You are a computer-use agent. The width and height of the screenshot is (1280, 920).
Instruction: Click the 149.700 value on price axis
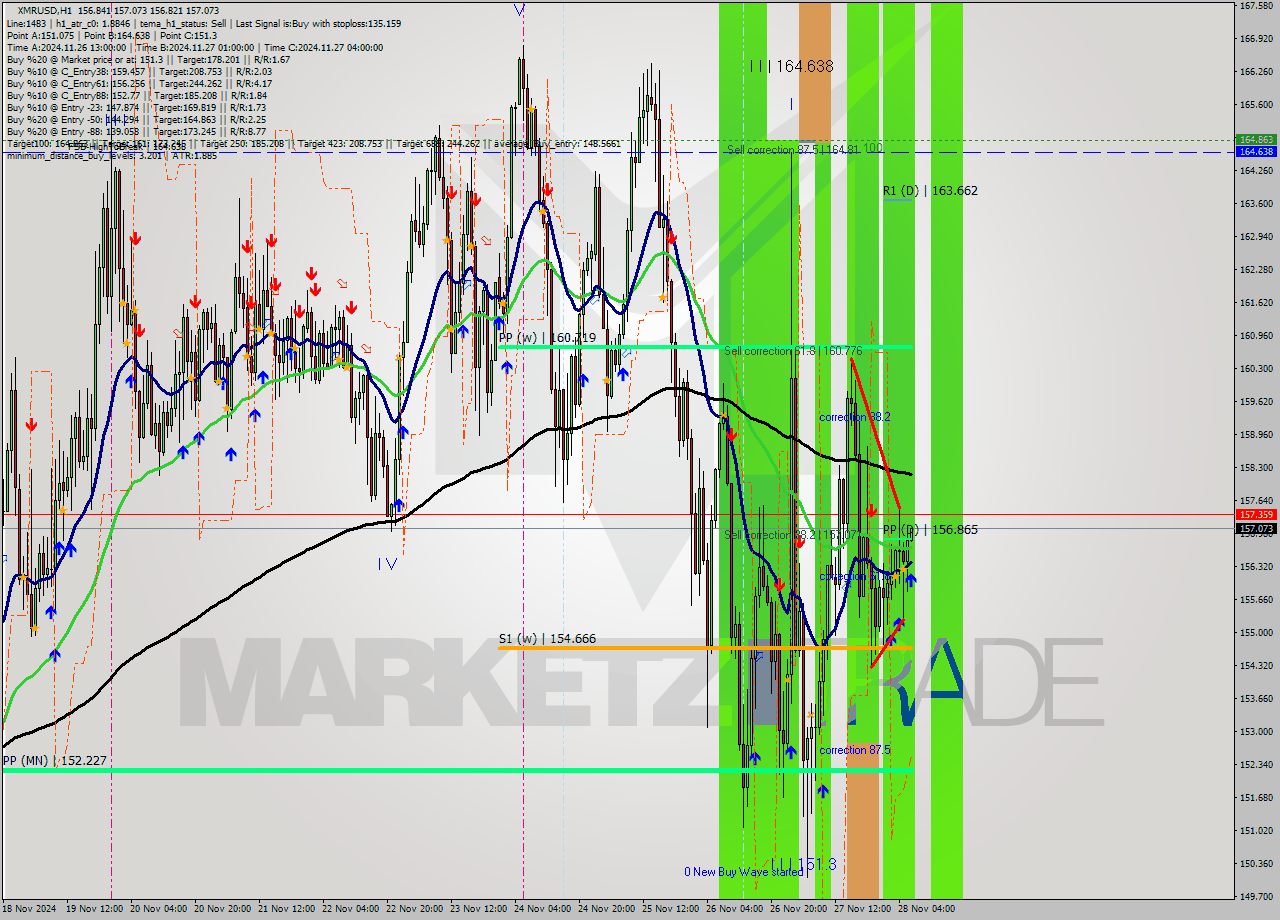pos(1255,897)
